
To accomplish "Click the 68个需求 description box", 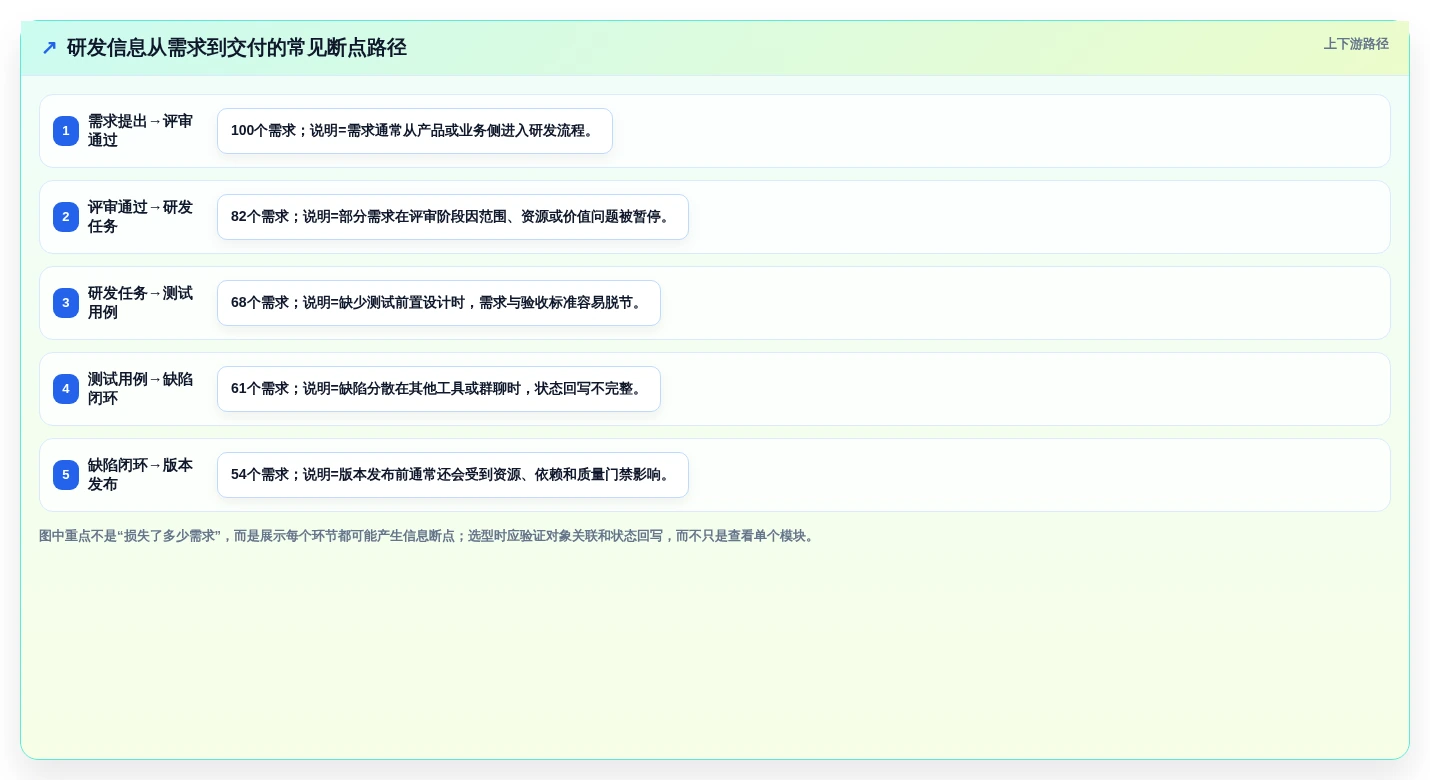I will coord(439,303).
